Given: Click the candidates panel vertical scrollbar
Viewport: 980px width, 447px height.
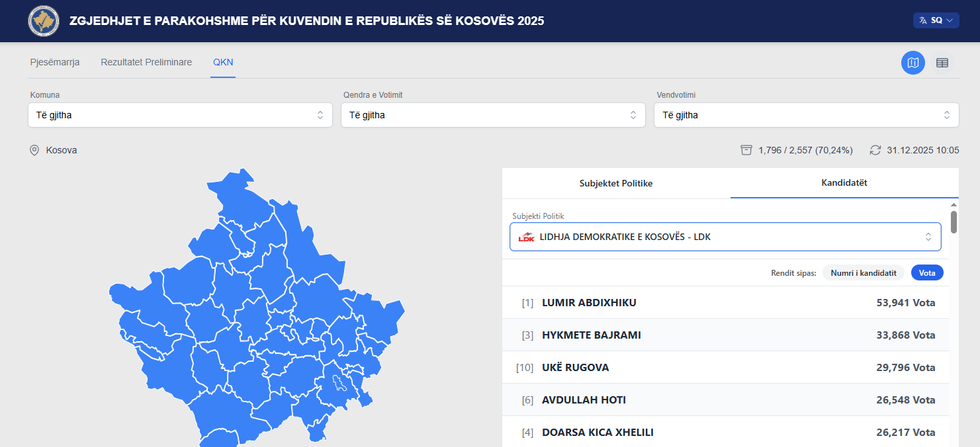Looking at the screenshot, I should tap(954, 222).
